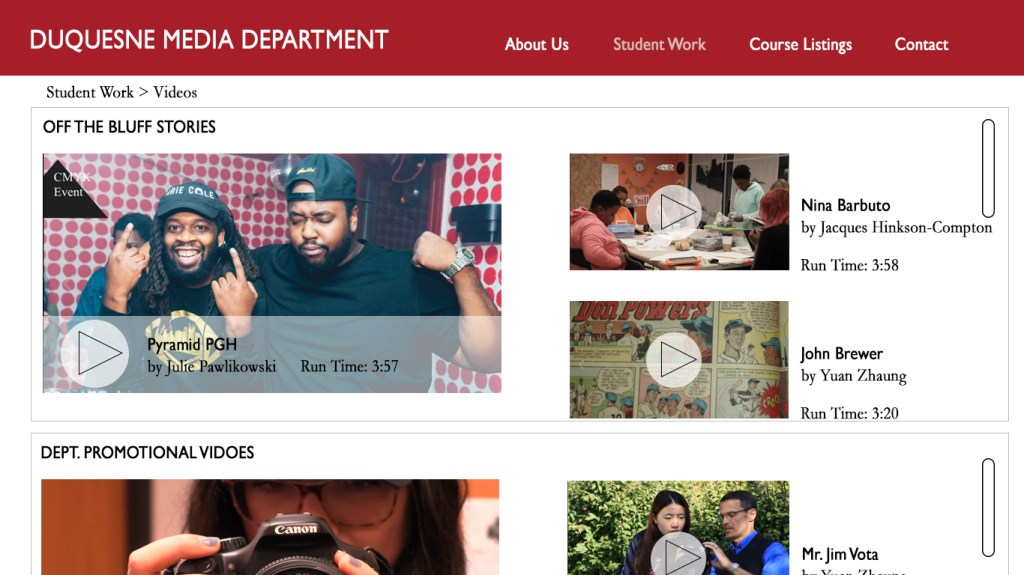1024x575 pixels.
Task: Click scrollbar in Off The Bluff Stories
Action: pyautogui.click(x=988, y=168)
